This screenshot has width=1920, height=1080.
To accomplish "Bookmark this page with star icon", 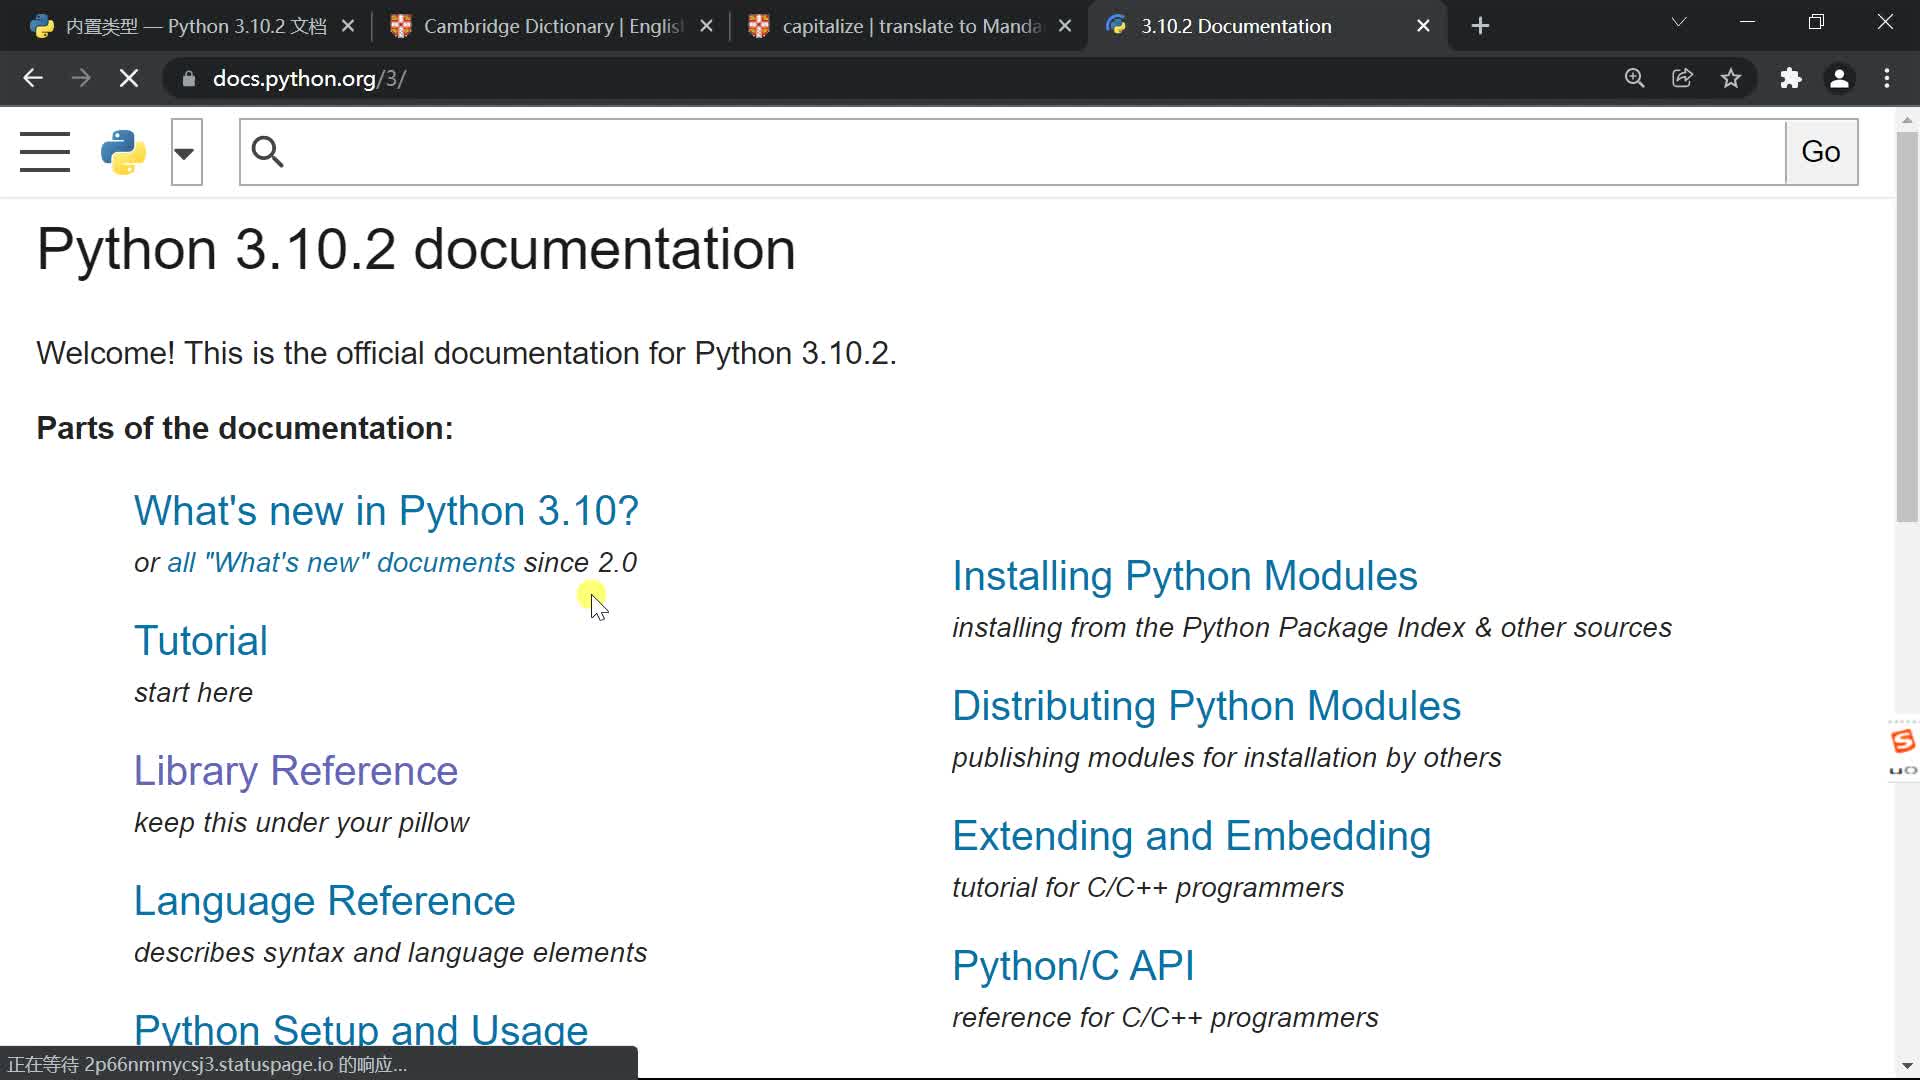I will coord(1731,78).
